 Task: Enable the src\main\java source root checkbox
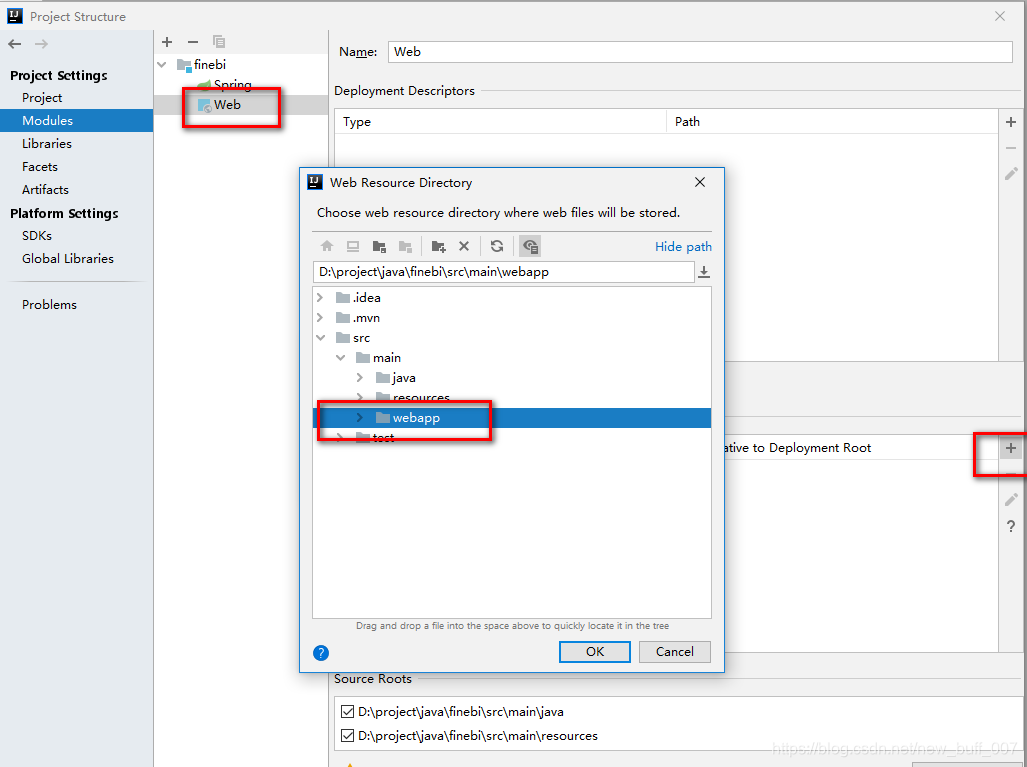point(345,711)
